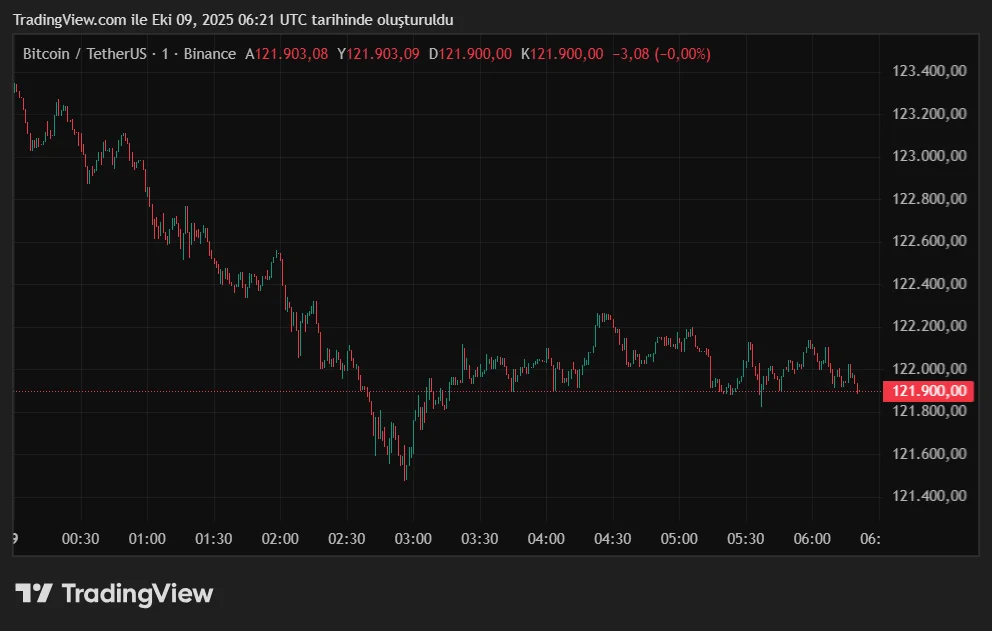This screenshot has width=992, height=631.
Task: Click the high value Y121.903,09
Action: 378,54
